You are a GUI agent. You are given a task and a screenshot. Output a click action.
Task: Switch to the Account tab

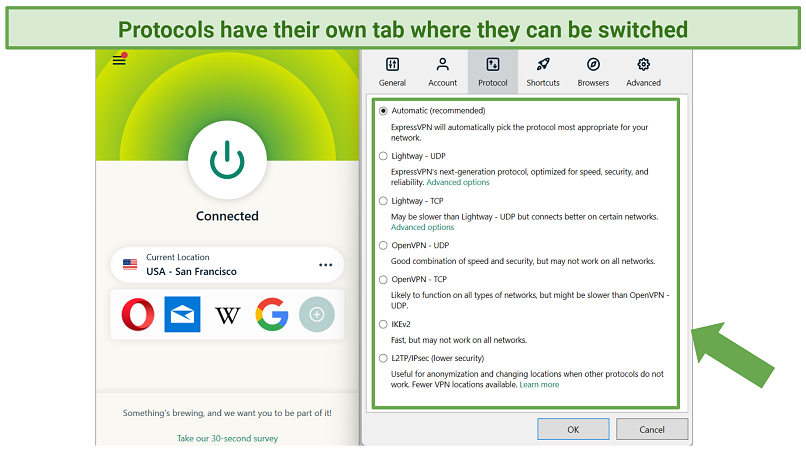coord(443,72)
